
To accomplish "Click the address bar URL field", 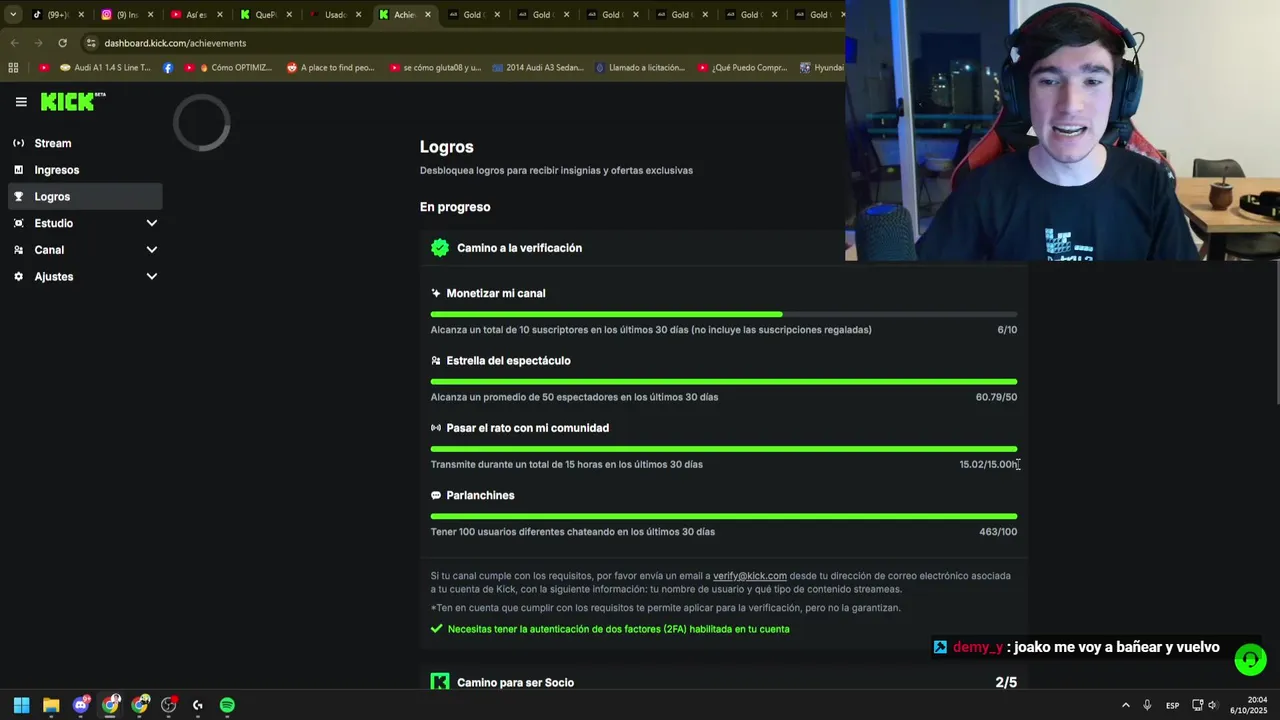I will (x=460, y=43).
